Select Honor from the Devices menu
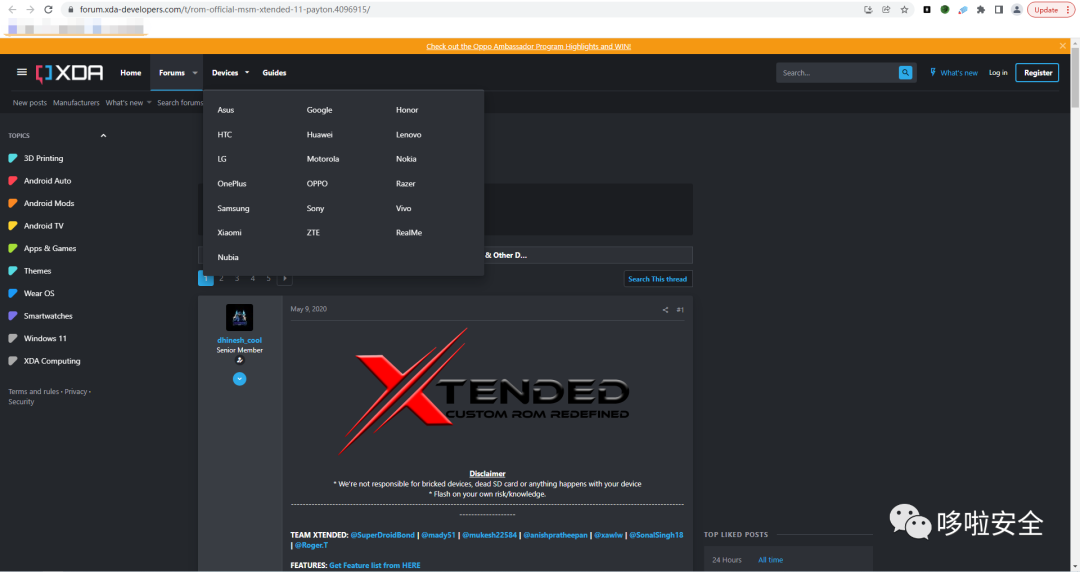This screenshot has height=572, width=1080. pyautogui.click(x=407, y=110)
